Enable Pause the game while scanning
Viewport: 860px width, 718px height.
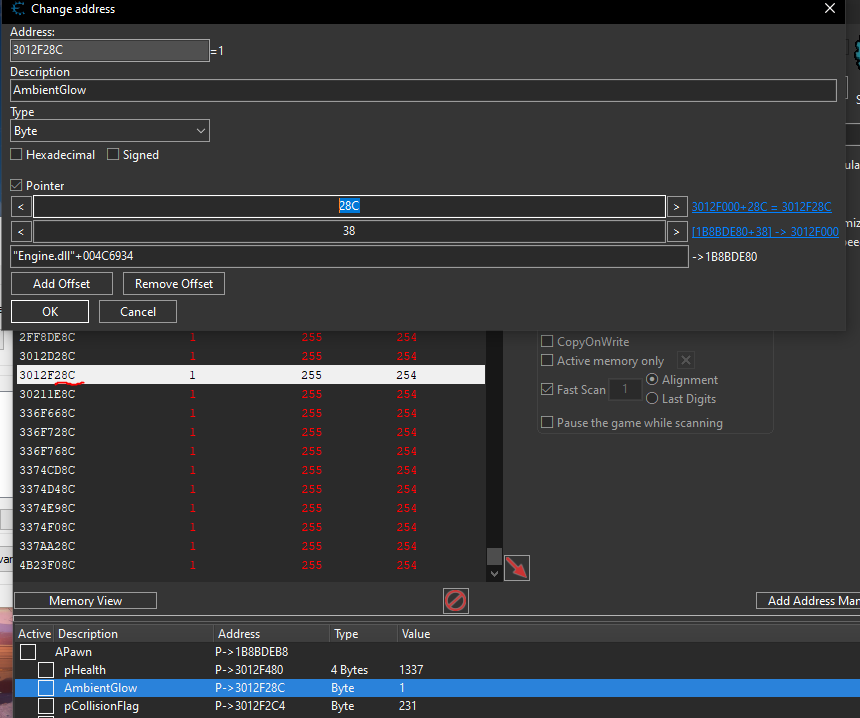click(547, 422)
